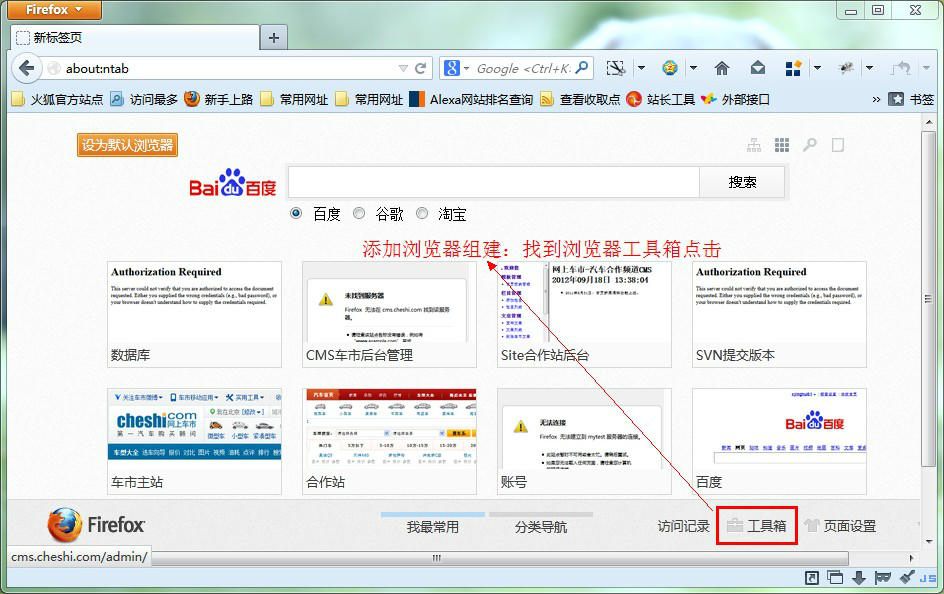Open the 火狐官方站点 bookmark folder

(x=57, y=99)
